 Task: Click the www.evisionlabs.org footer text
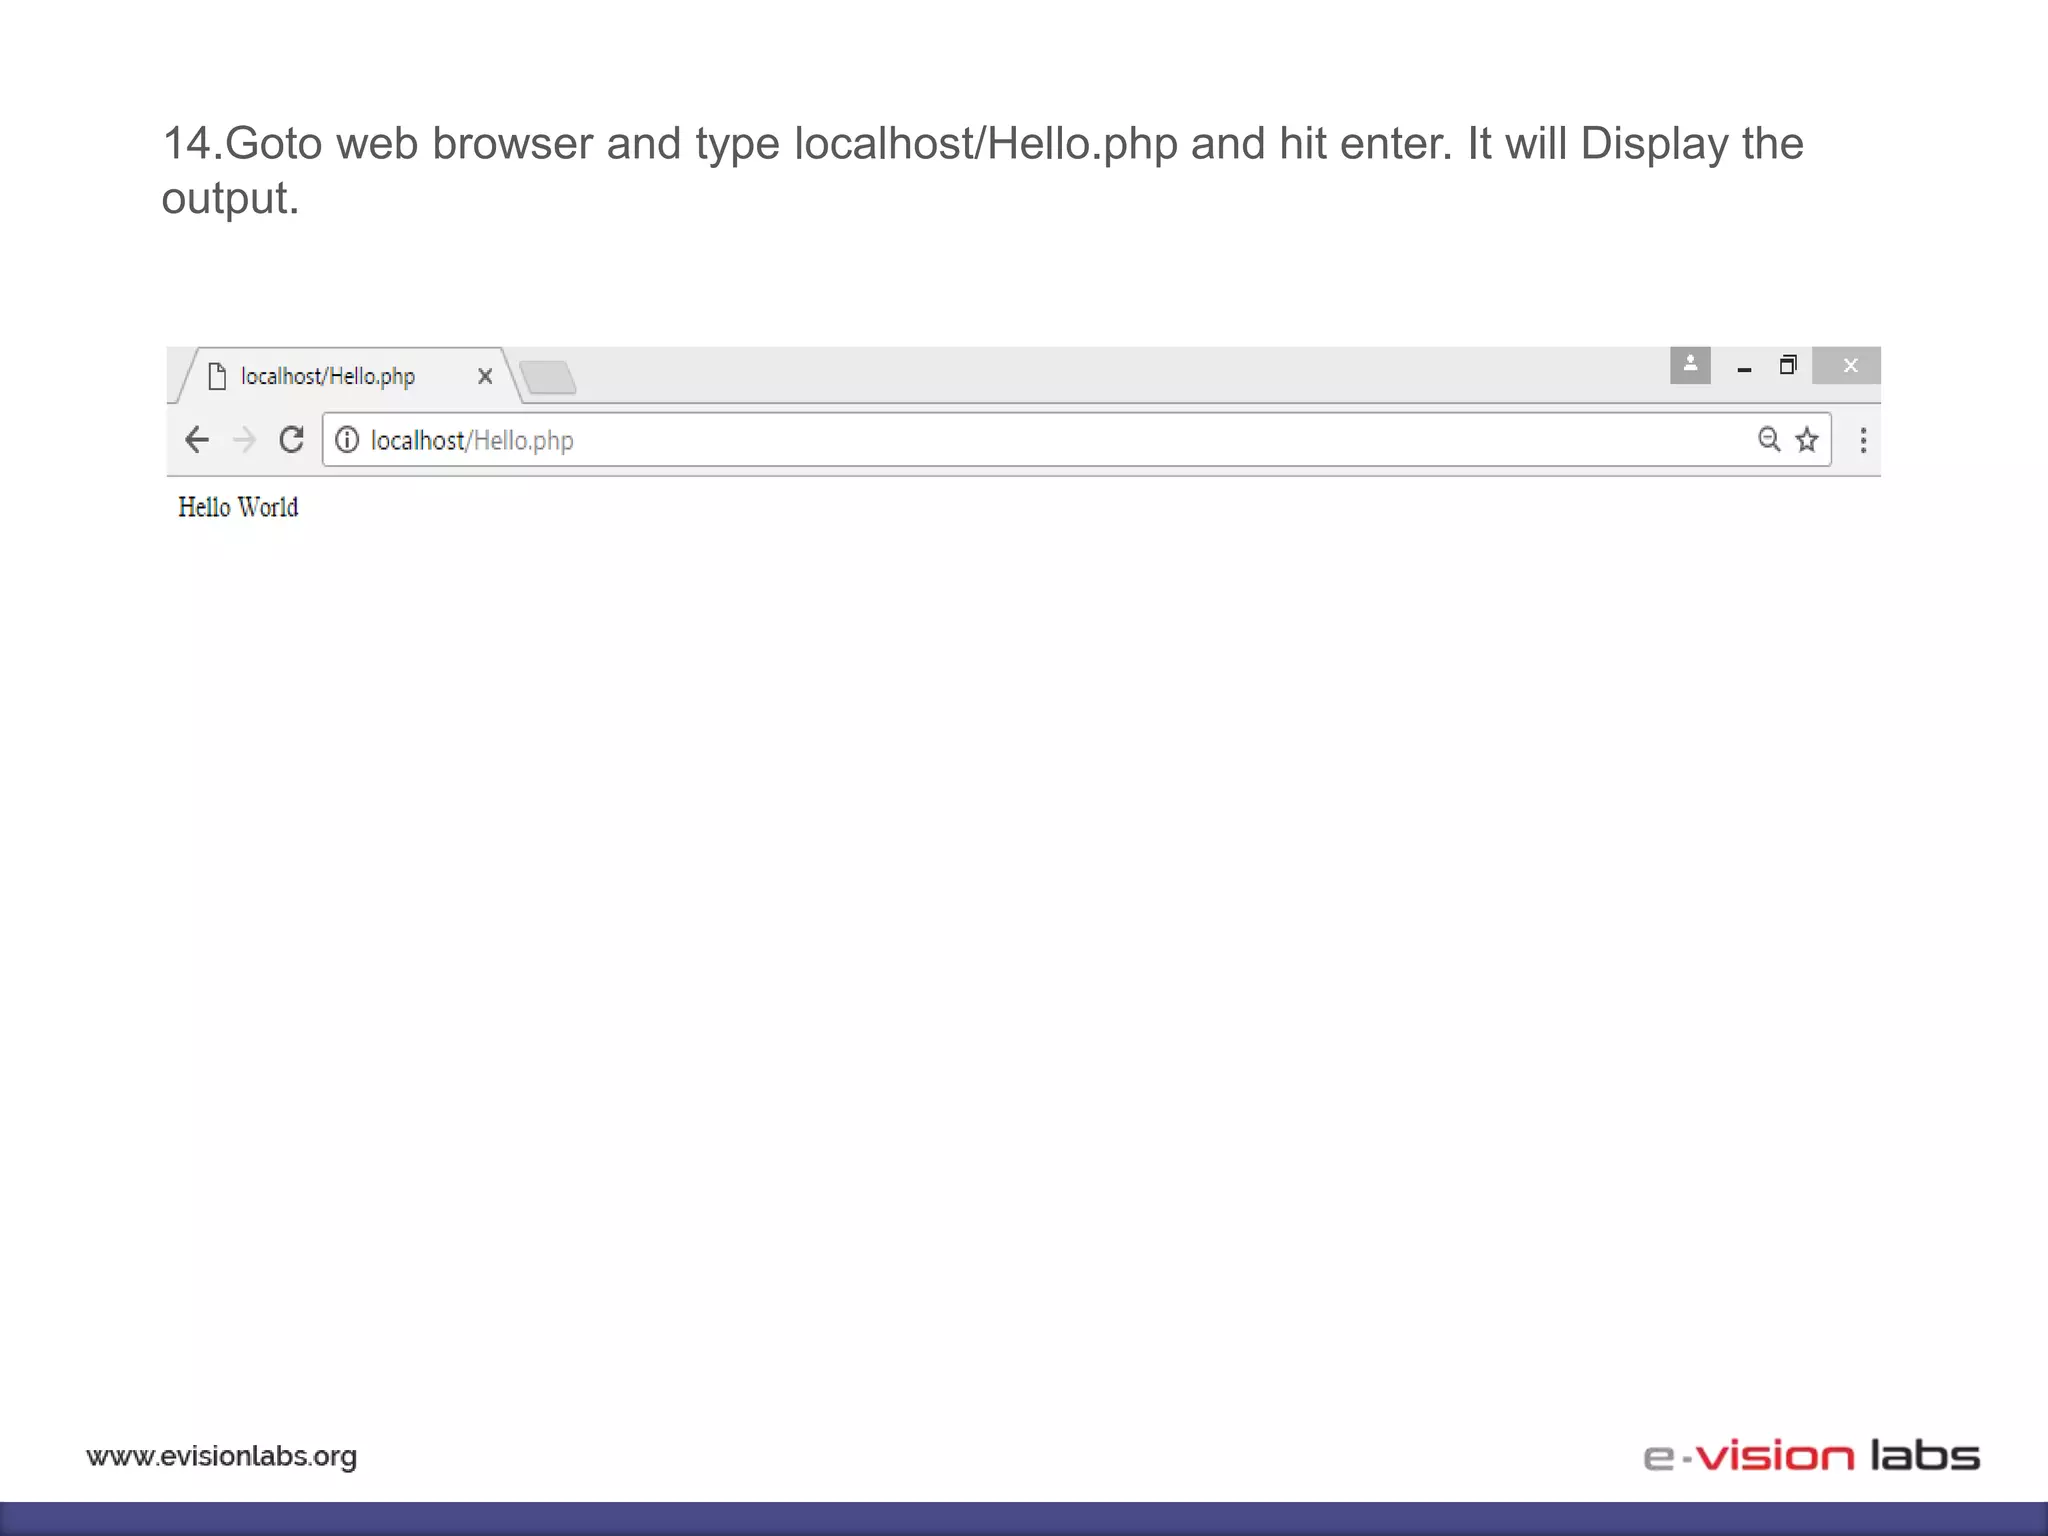(221, 1456)
